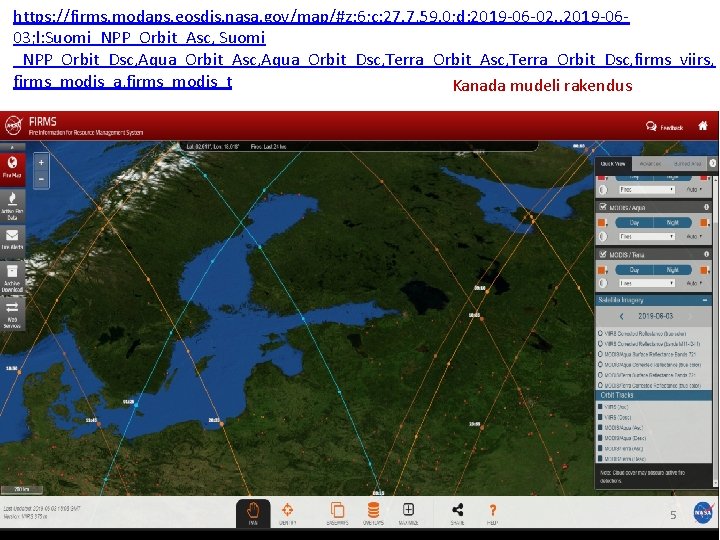Screen dimensions: 720x540
Task: Switch to the Burned Area tab
Action: tap(687, 163)
